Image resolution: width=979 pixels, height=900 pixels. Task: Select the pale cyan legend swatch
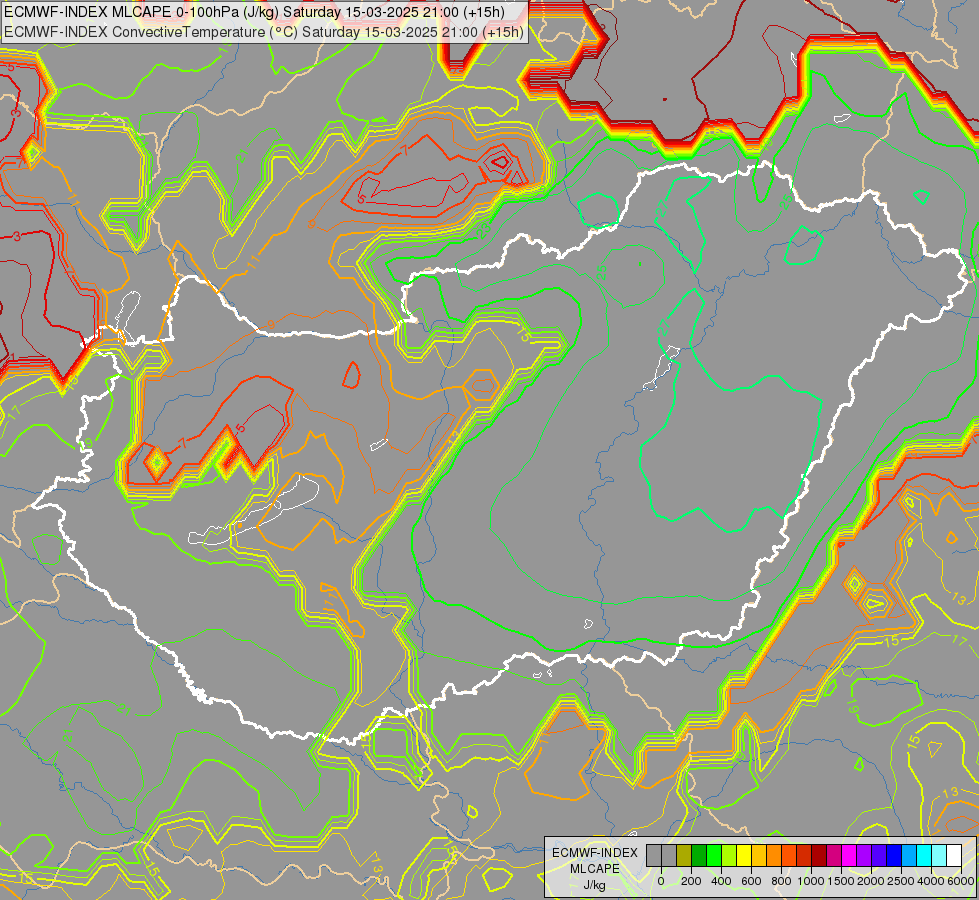[939, 856]
